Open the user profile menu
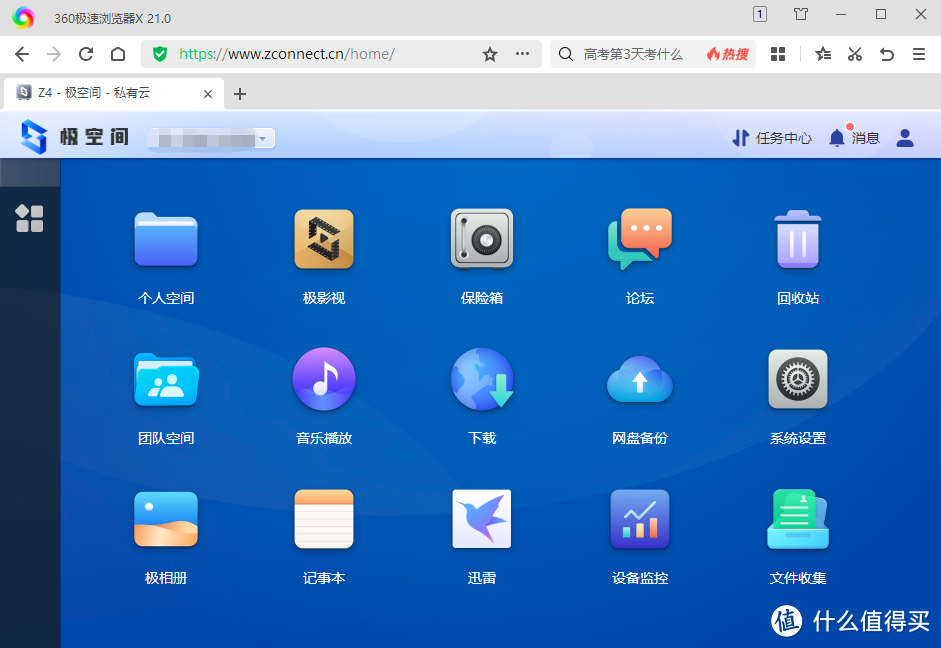This screenshot has width=941, height=648. click(905, 138)
